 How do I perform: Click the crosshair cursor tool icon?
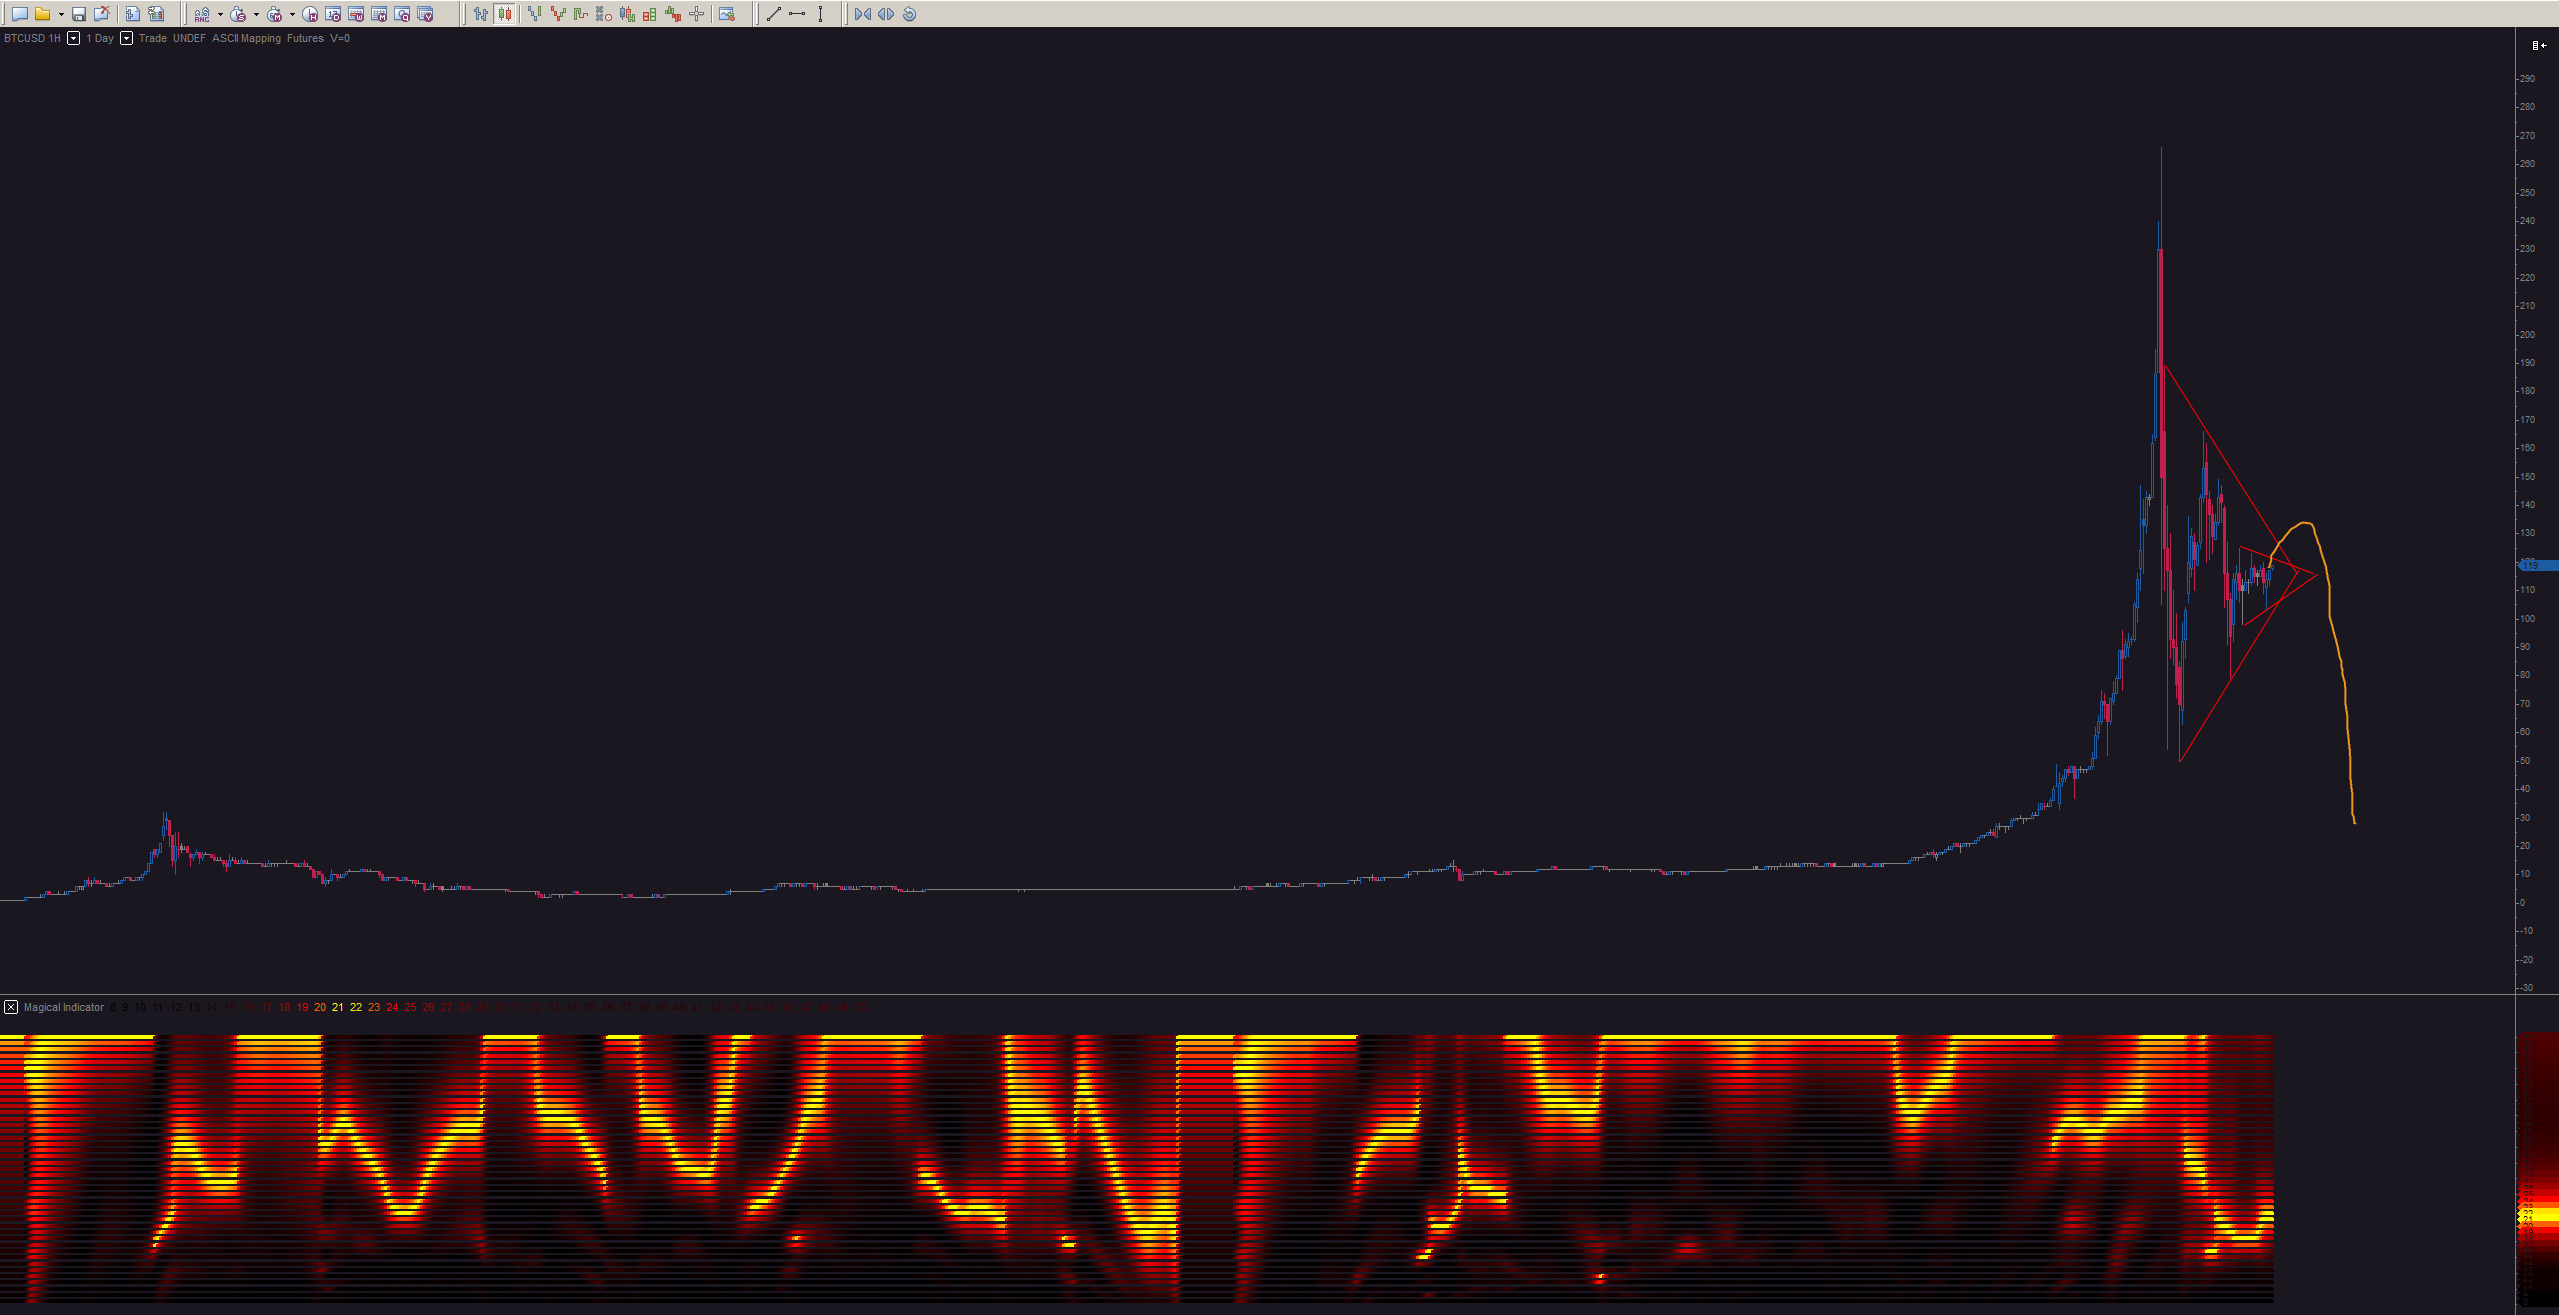point(696,14)
